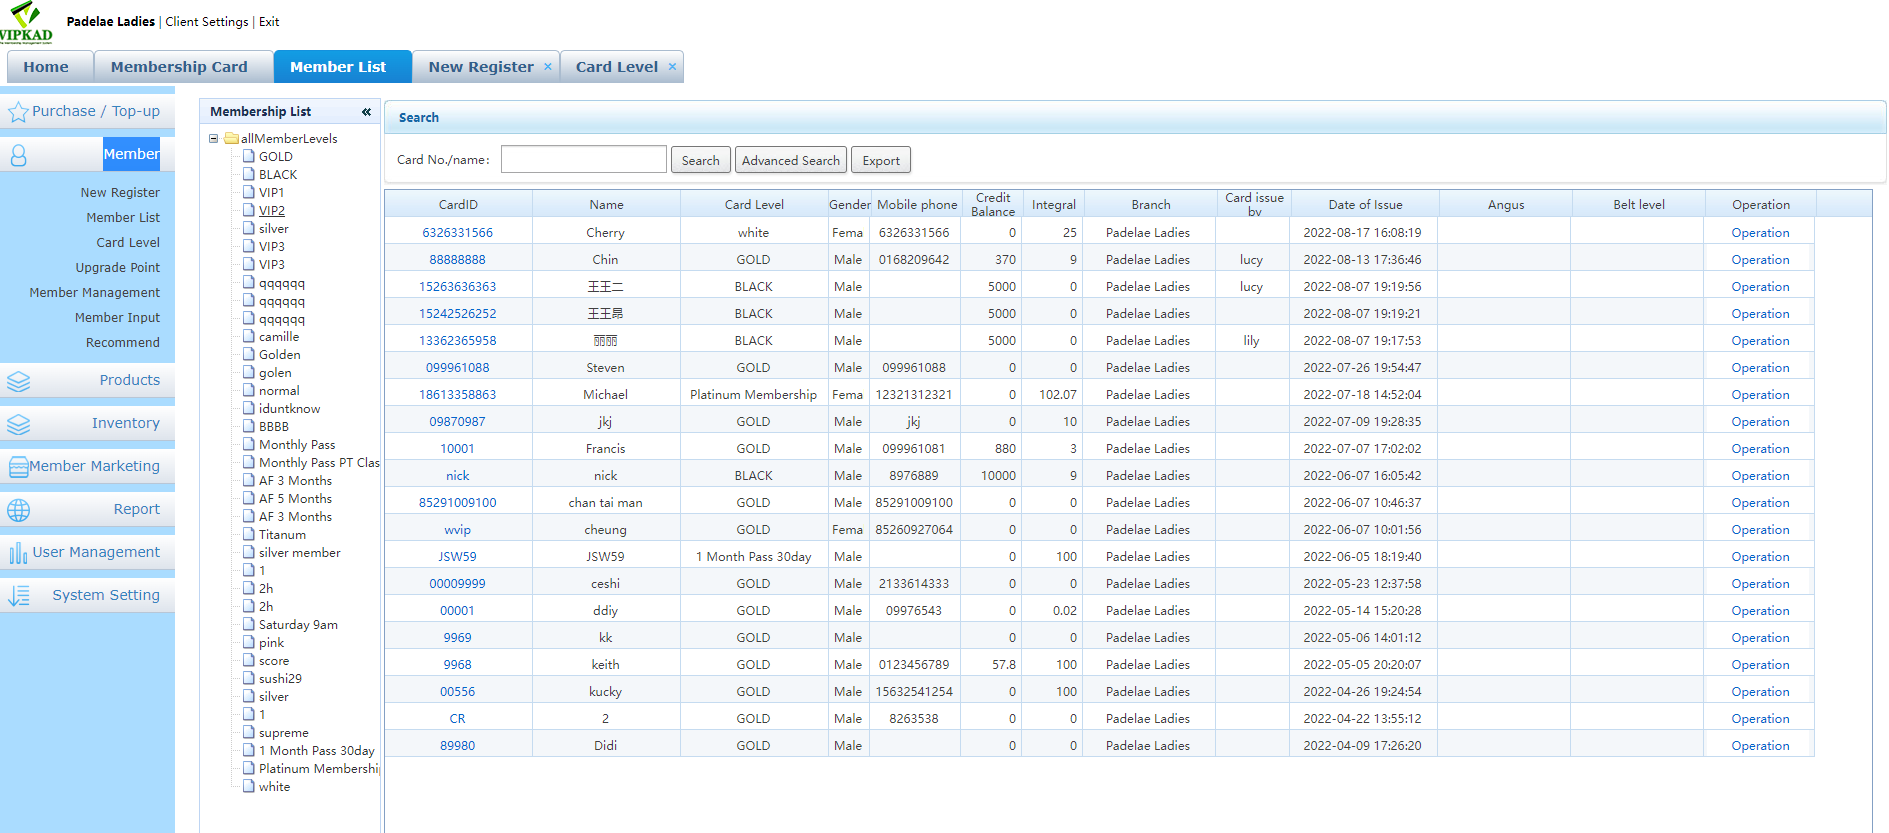Click the Report globe icon
The width and height of the screenshot is (1889, 833).
coord(18,510)
